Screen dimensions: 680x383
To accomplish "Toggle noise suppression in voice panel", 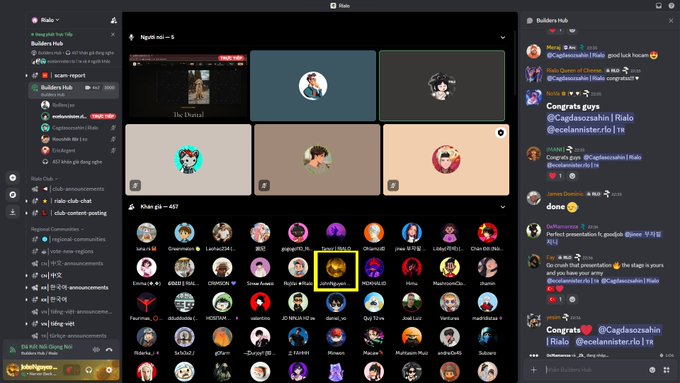I will point(96,350).
